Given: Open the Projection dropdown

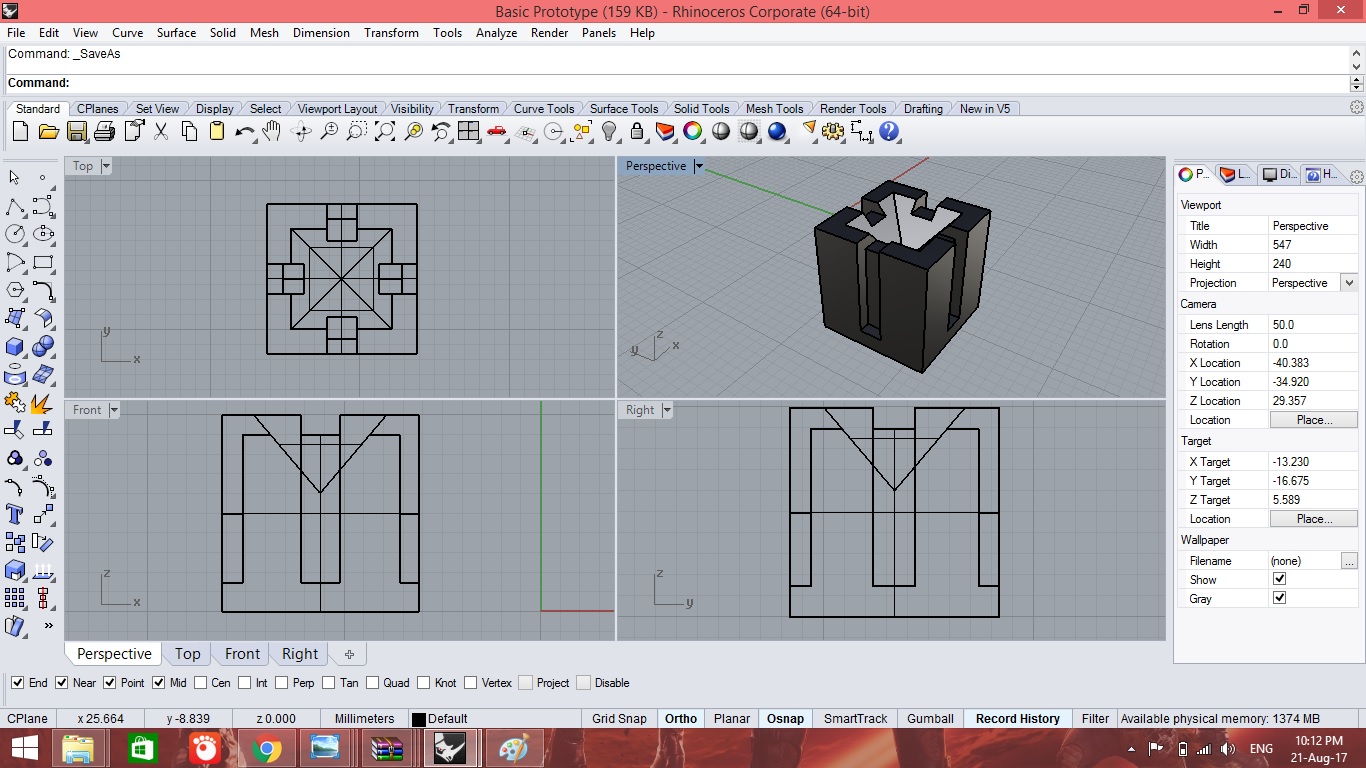Looking at the screenshot, I should (x=1349, y=283).
